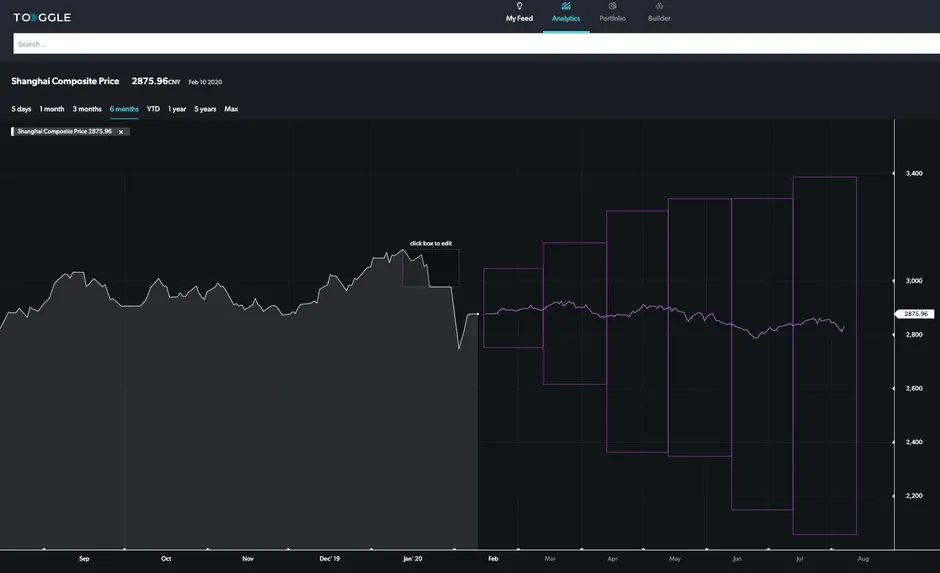Click the Sep axis label
The height and width of the screenshot is (573, 940).
(x=84, y=559)
